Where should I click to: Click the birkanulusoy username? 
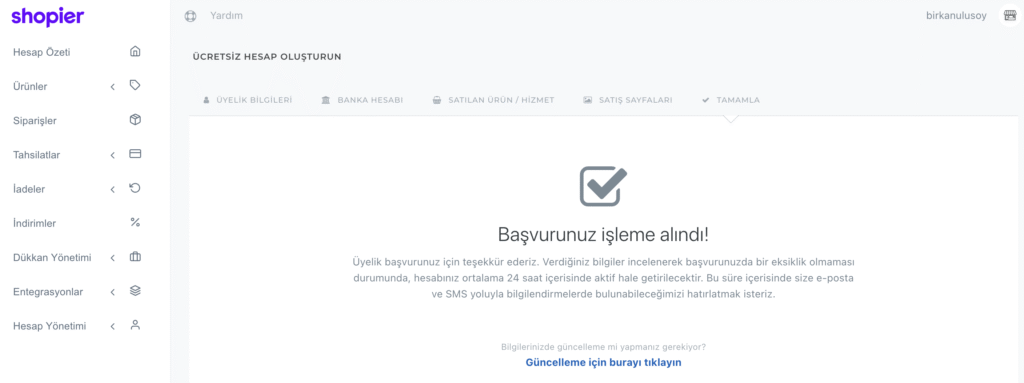956,16
